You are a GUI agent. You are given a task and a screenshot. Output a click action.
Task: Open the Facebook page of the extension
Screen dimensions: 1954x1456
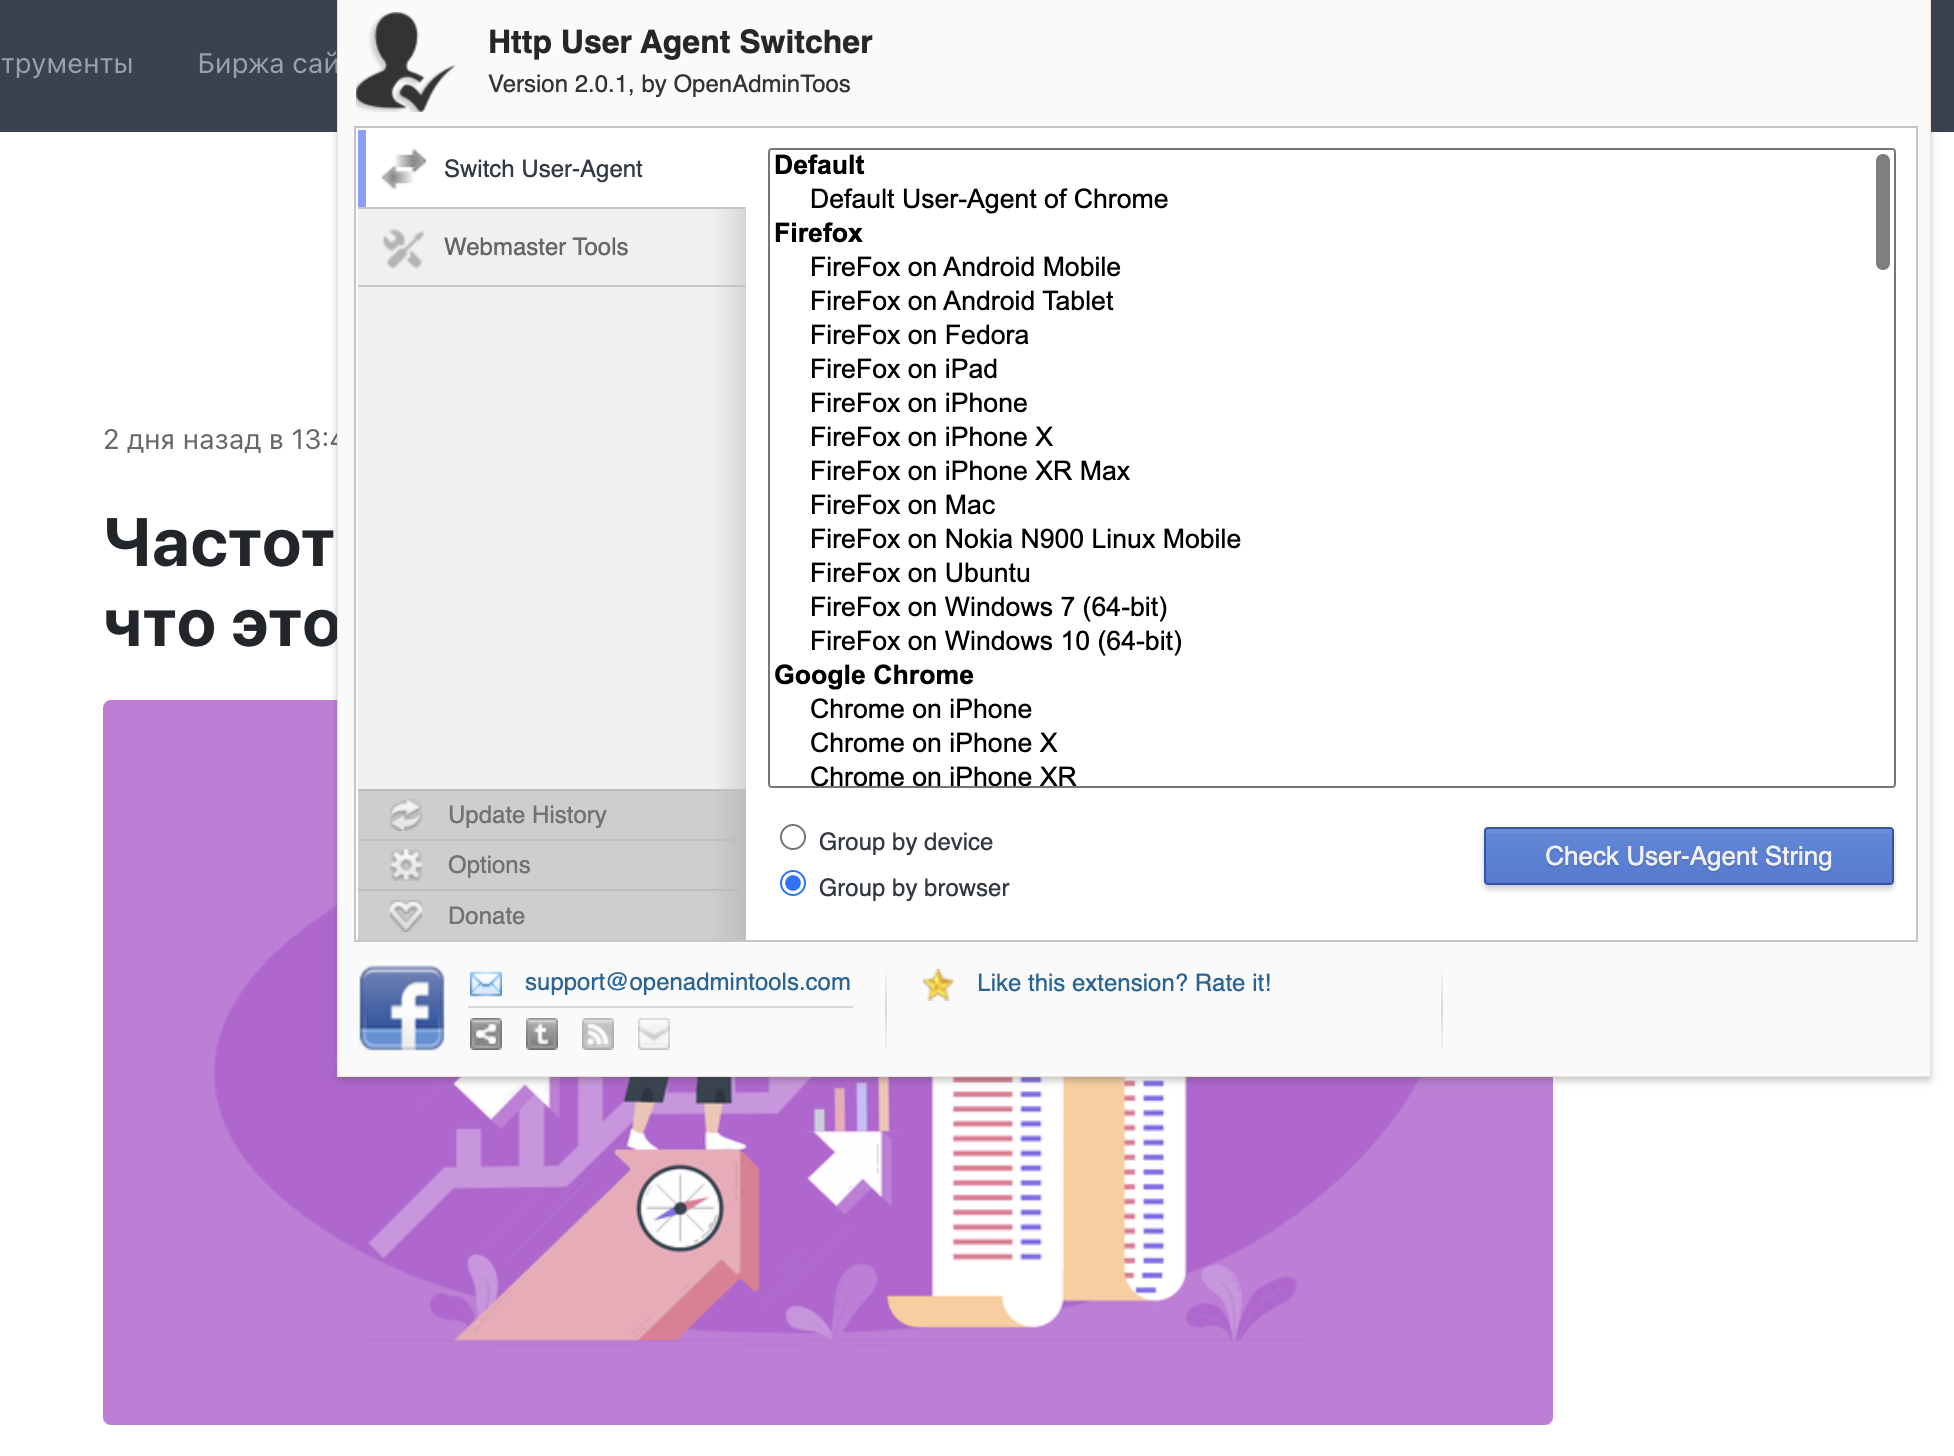tap(401, 1007)
